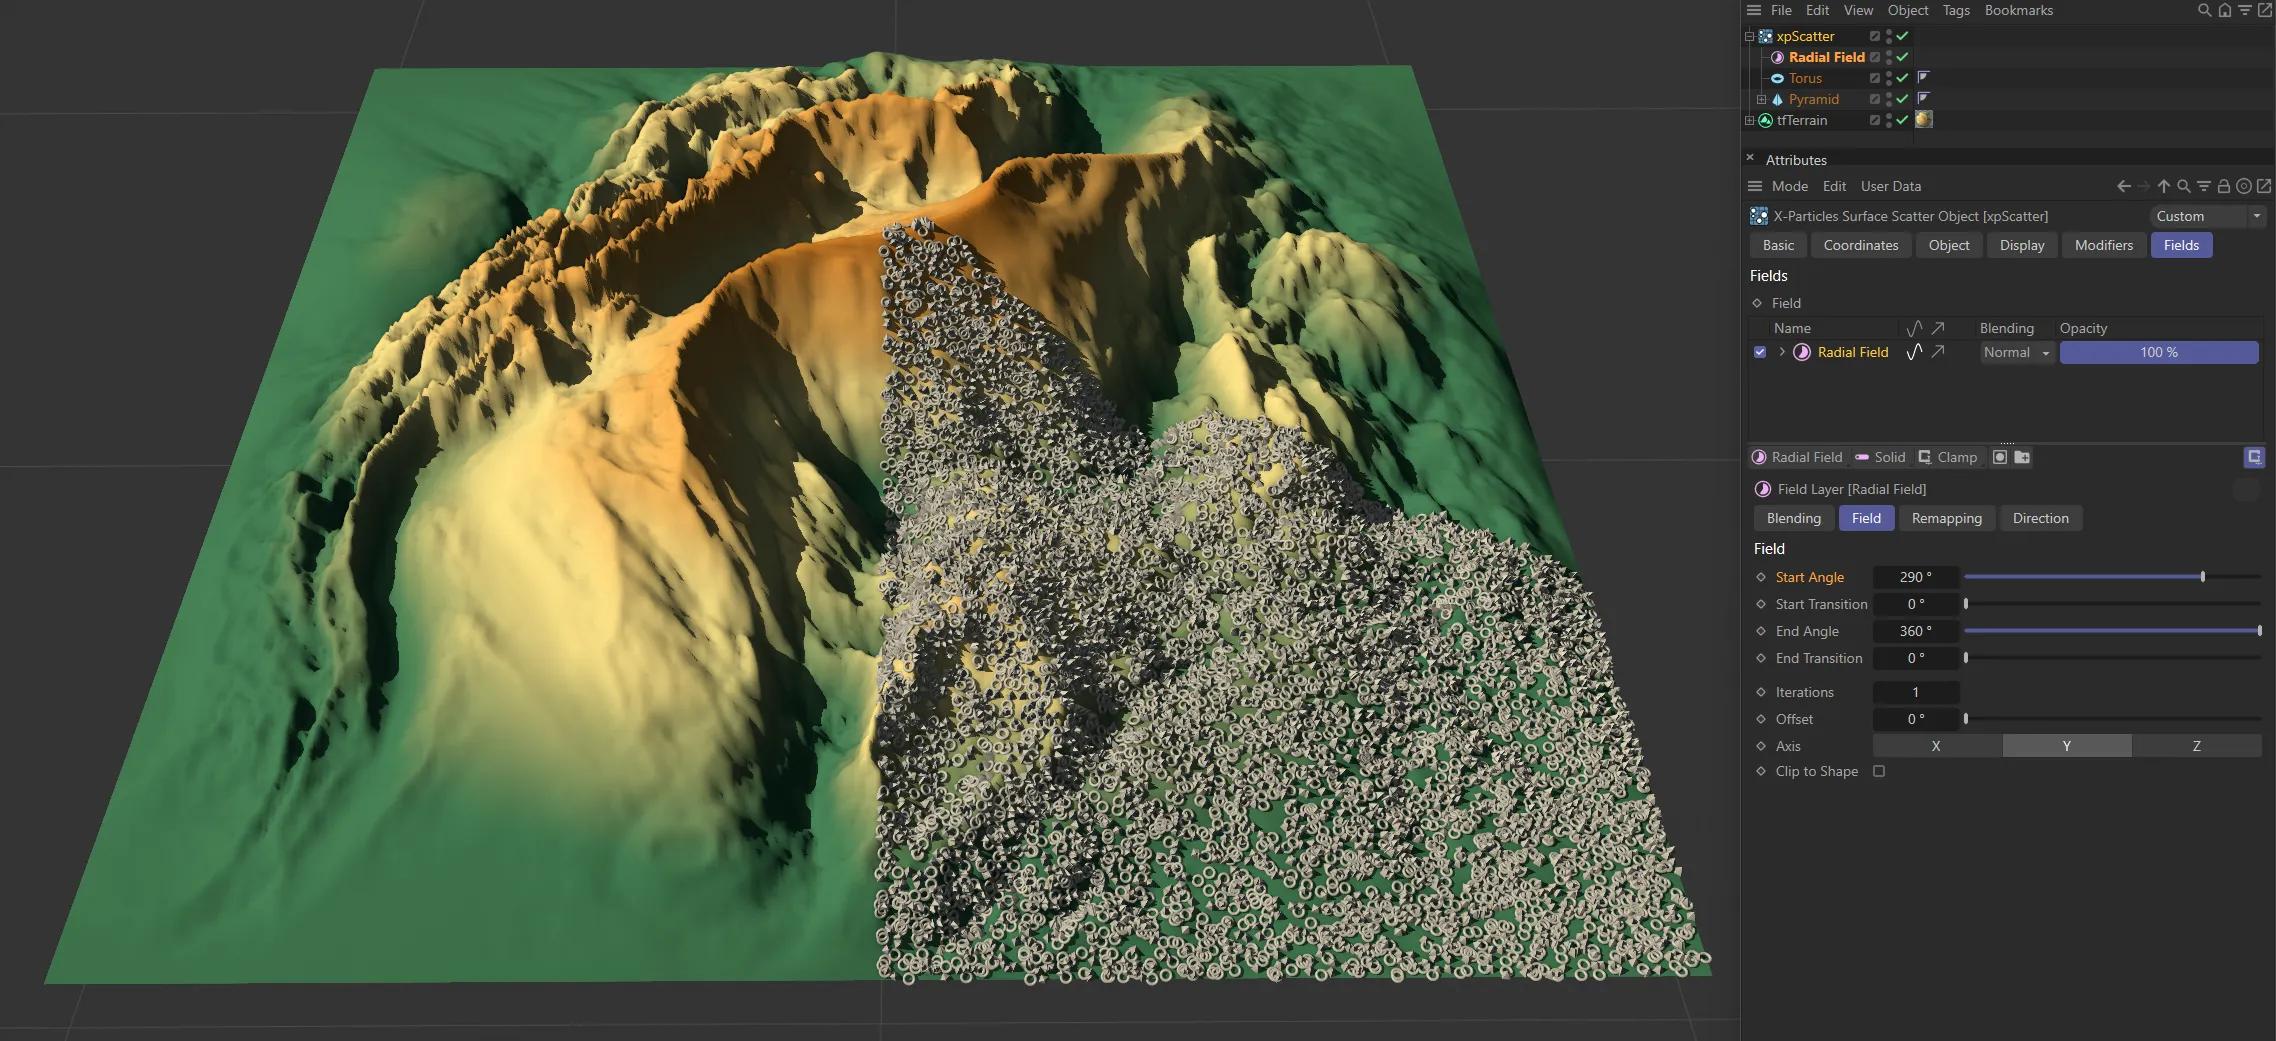Open the search icon in the Object Manager

pyautogui.click(x=2205, y=10)
